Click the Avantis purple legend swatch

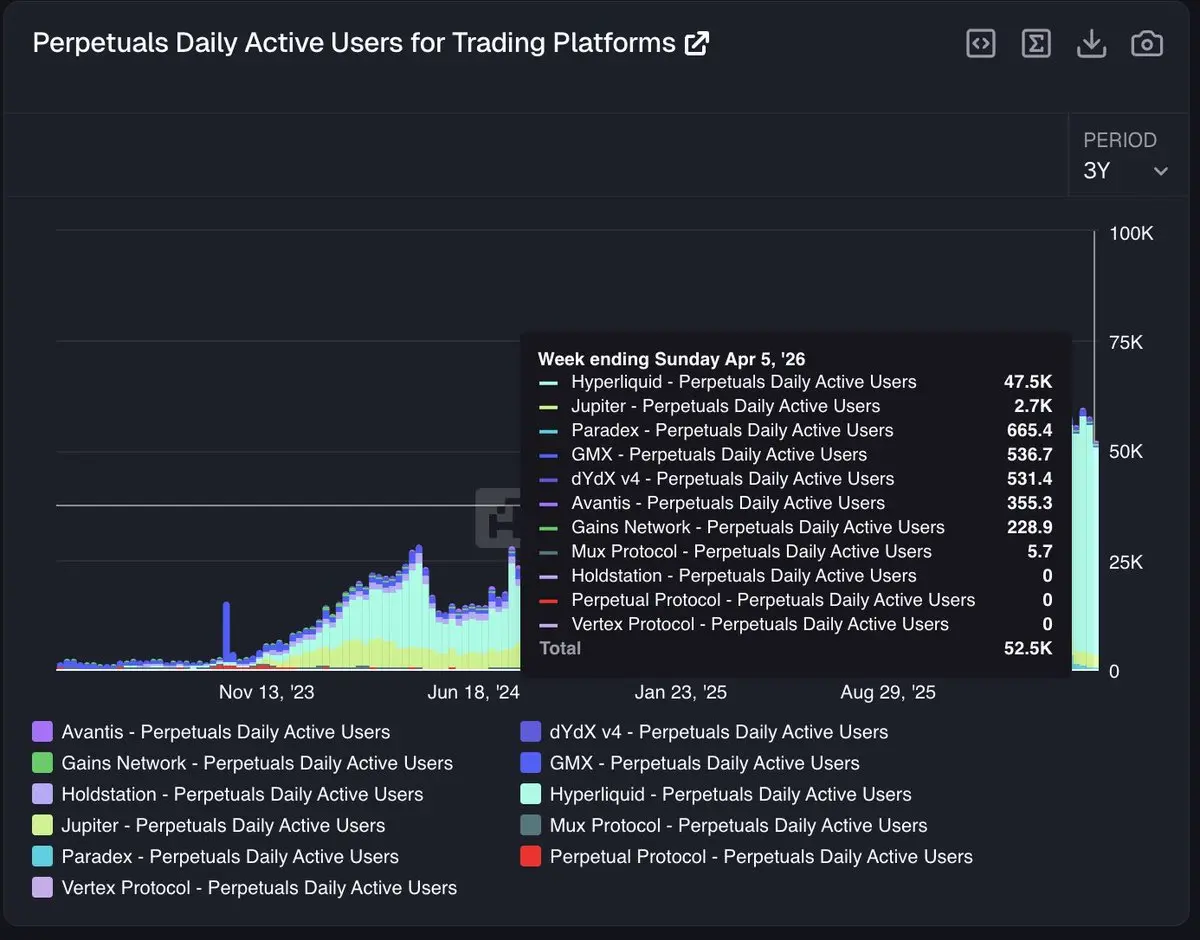(x=42, y=732)
